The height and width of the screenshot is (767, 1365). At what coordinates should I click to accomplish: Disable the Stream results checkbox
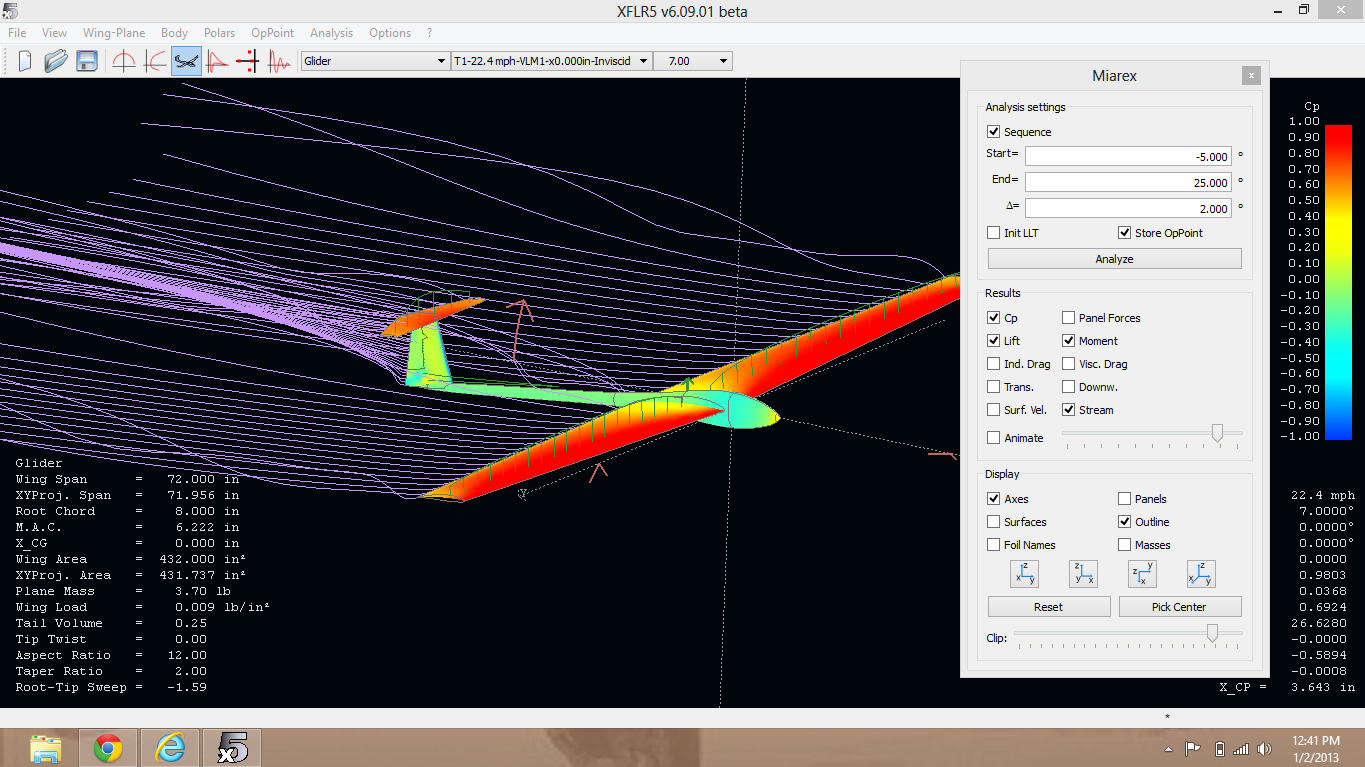(1068, 409)
